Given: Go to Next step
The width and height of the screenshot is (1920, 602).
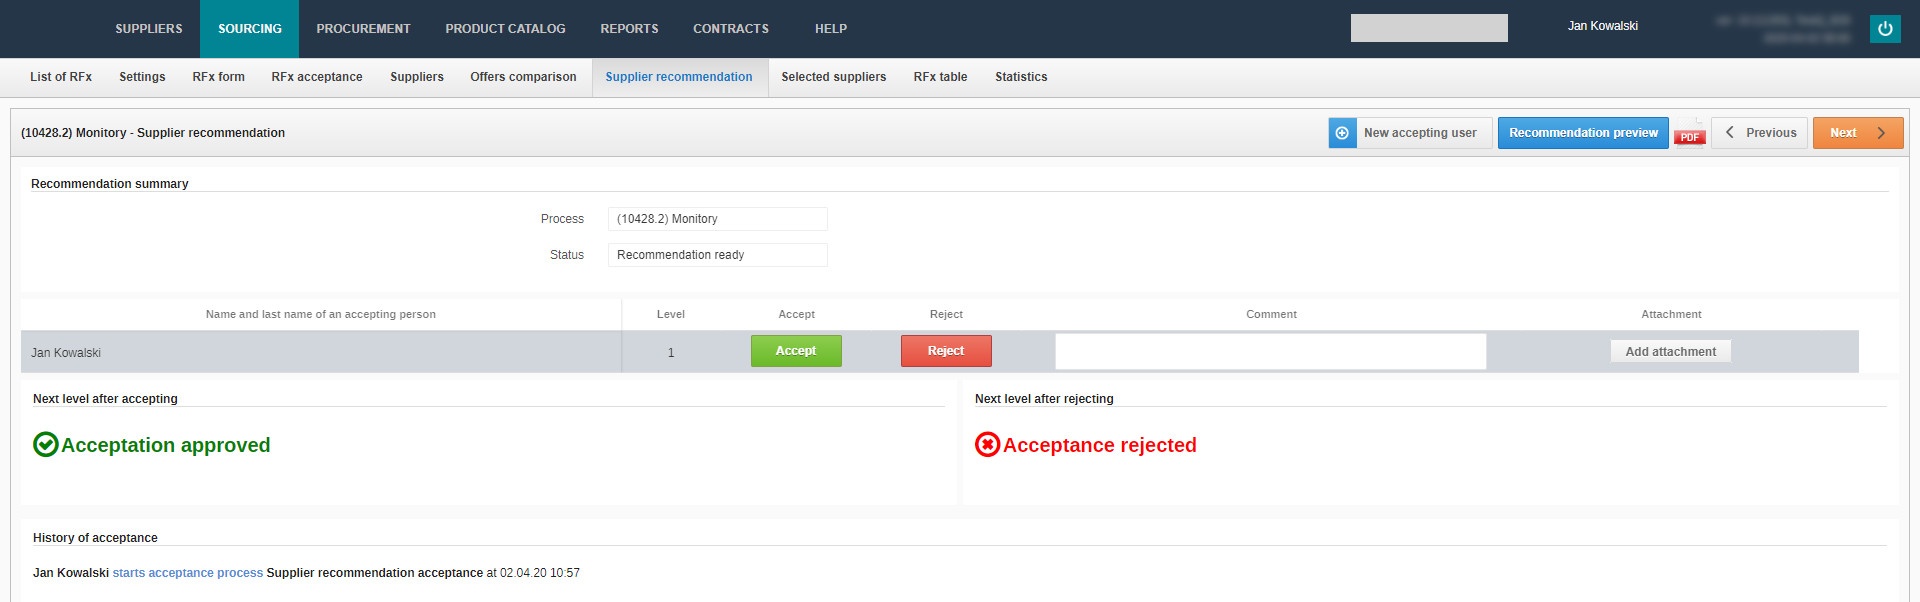Looking at the screenshot, I should 1857,133.
